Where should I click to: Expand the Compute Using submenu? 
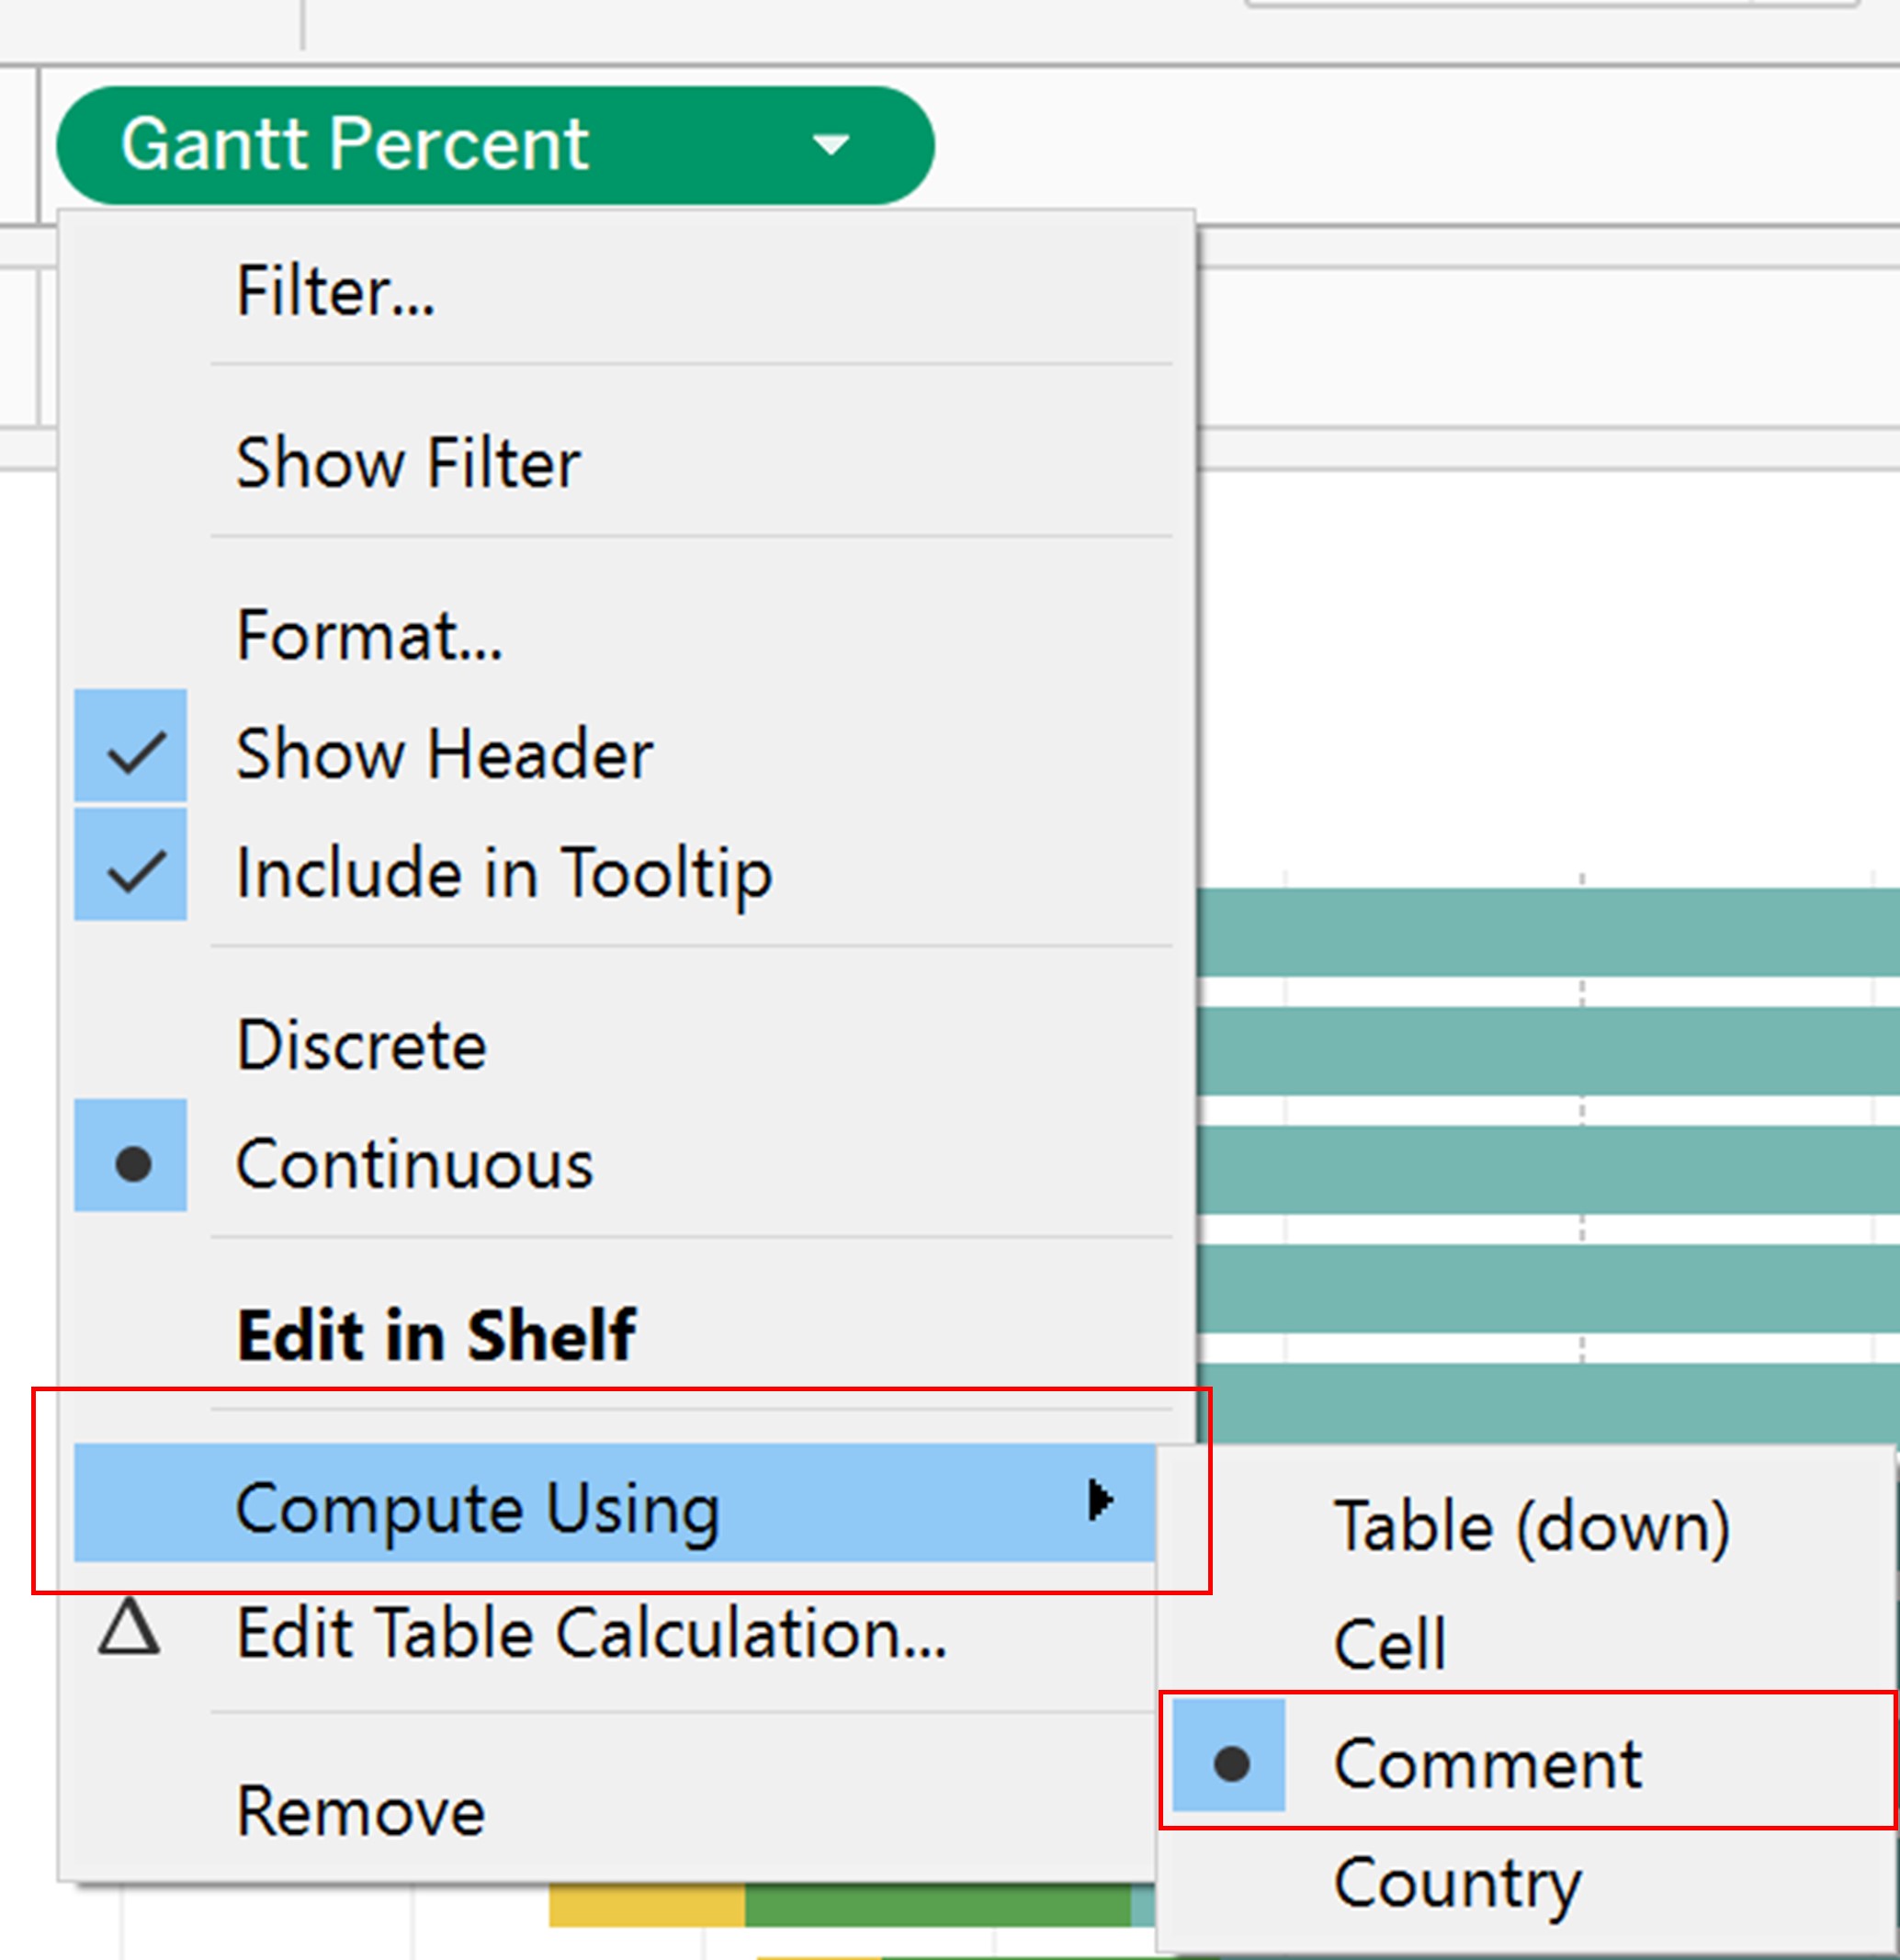click(x=478, y=1509)
